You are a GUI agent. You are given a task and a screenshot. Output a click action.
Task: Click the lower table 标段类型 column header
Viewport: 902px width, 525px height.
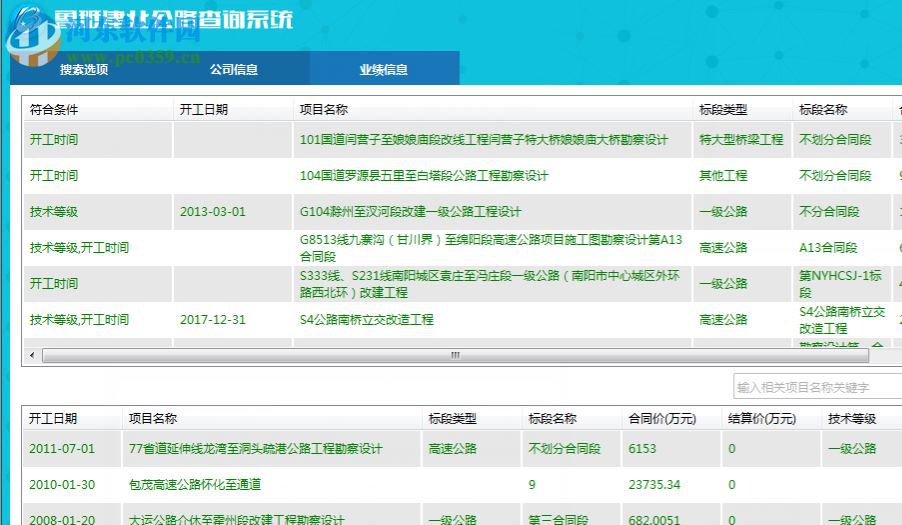click(x=471, y=419)
